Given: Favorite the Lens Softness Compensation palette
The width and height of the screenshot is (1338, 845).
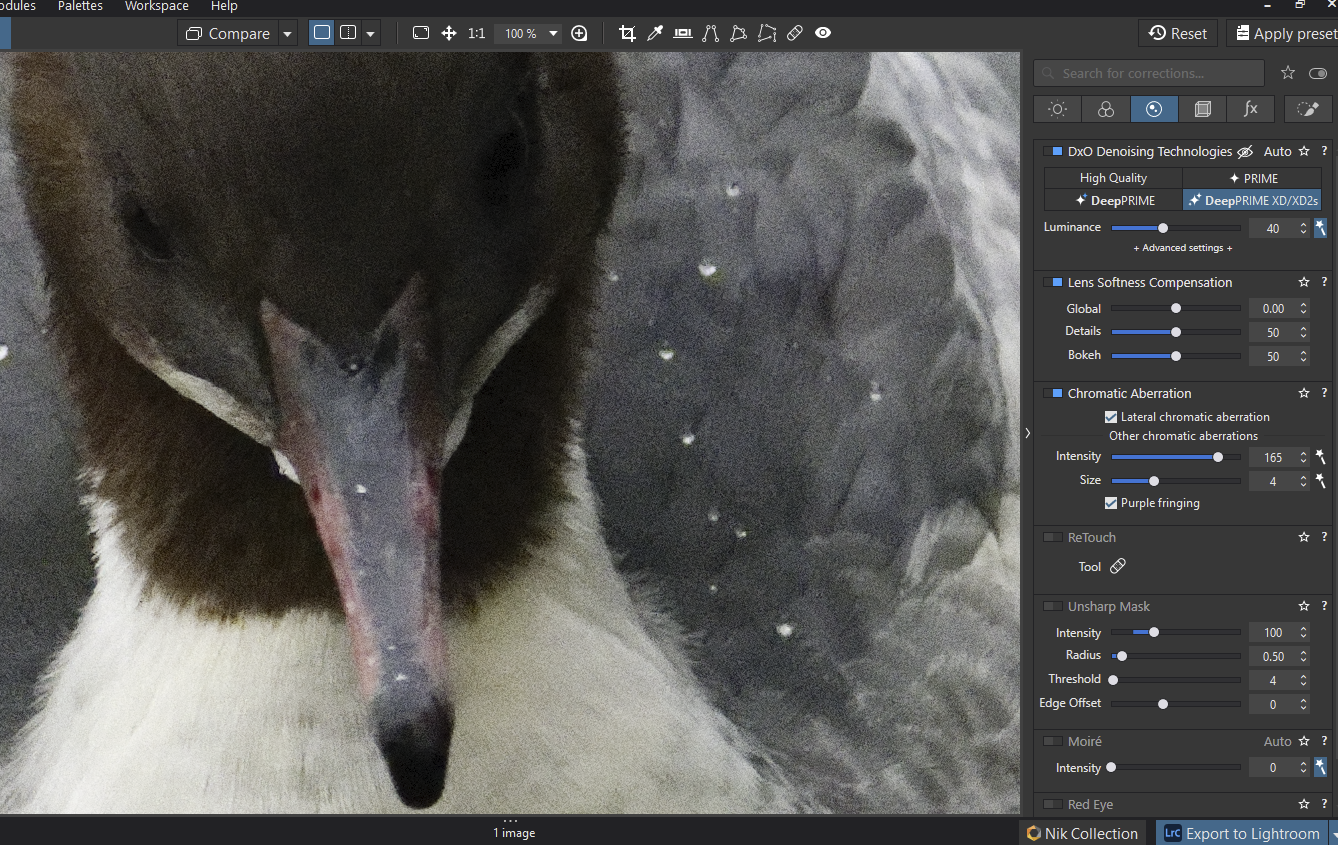Looking at the screenshot, I should [1304, 283].
